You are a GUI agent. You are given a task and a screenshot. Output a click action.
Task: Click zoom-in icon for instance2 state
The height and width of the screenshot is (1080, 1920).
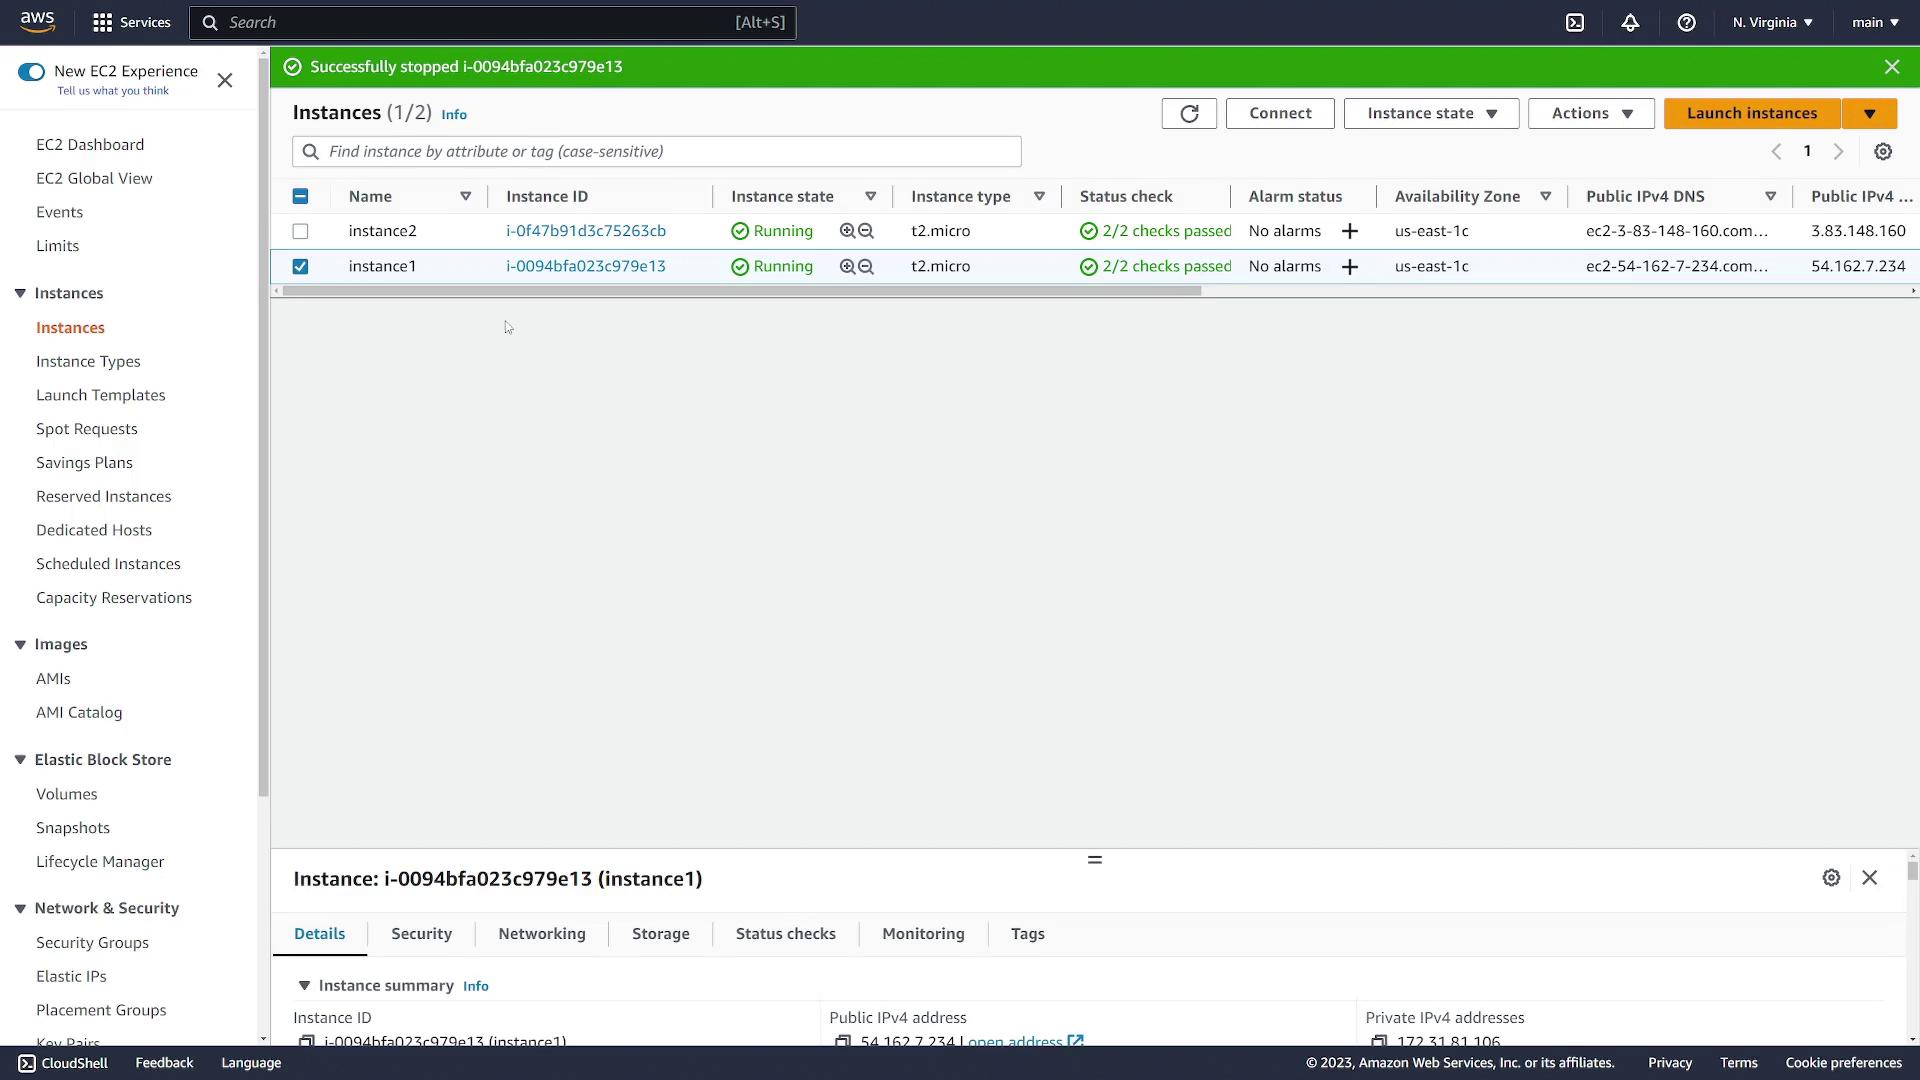point(847,231)
